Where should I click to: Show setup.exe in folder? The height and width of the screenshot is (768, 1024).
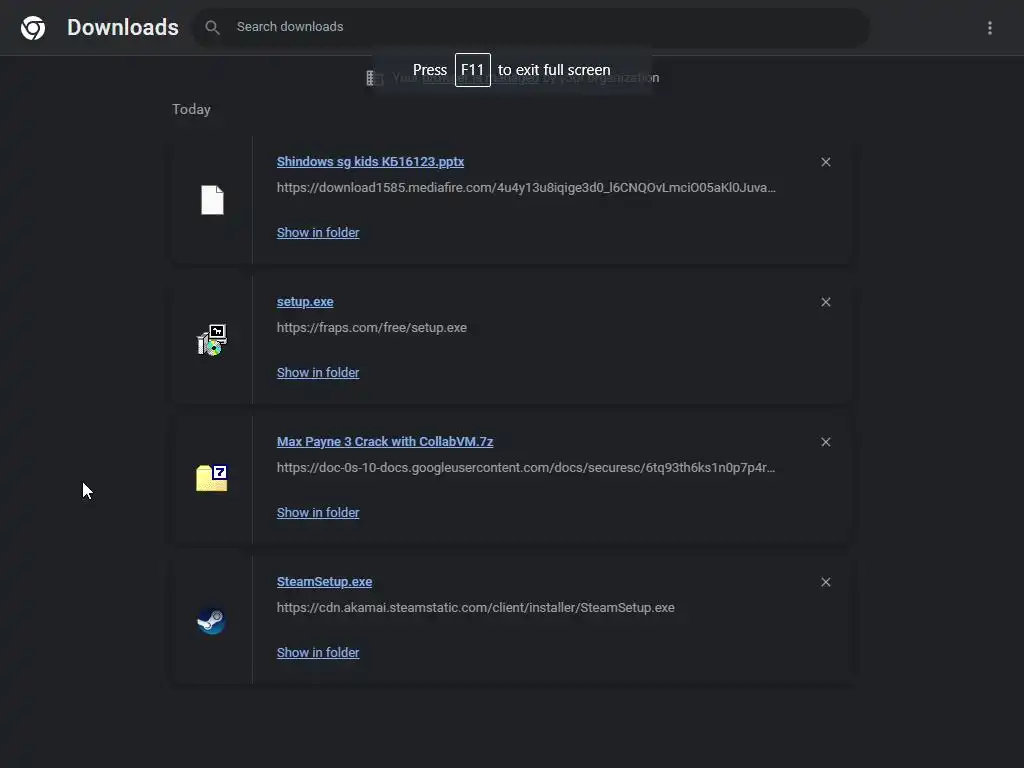318,372
